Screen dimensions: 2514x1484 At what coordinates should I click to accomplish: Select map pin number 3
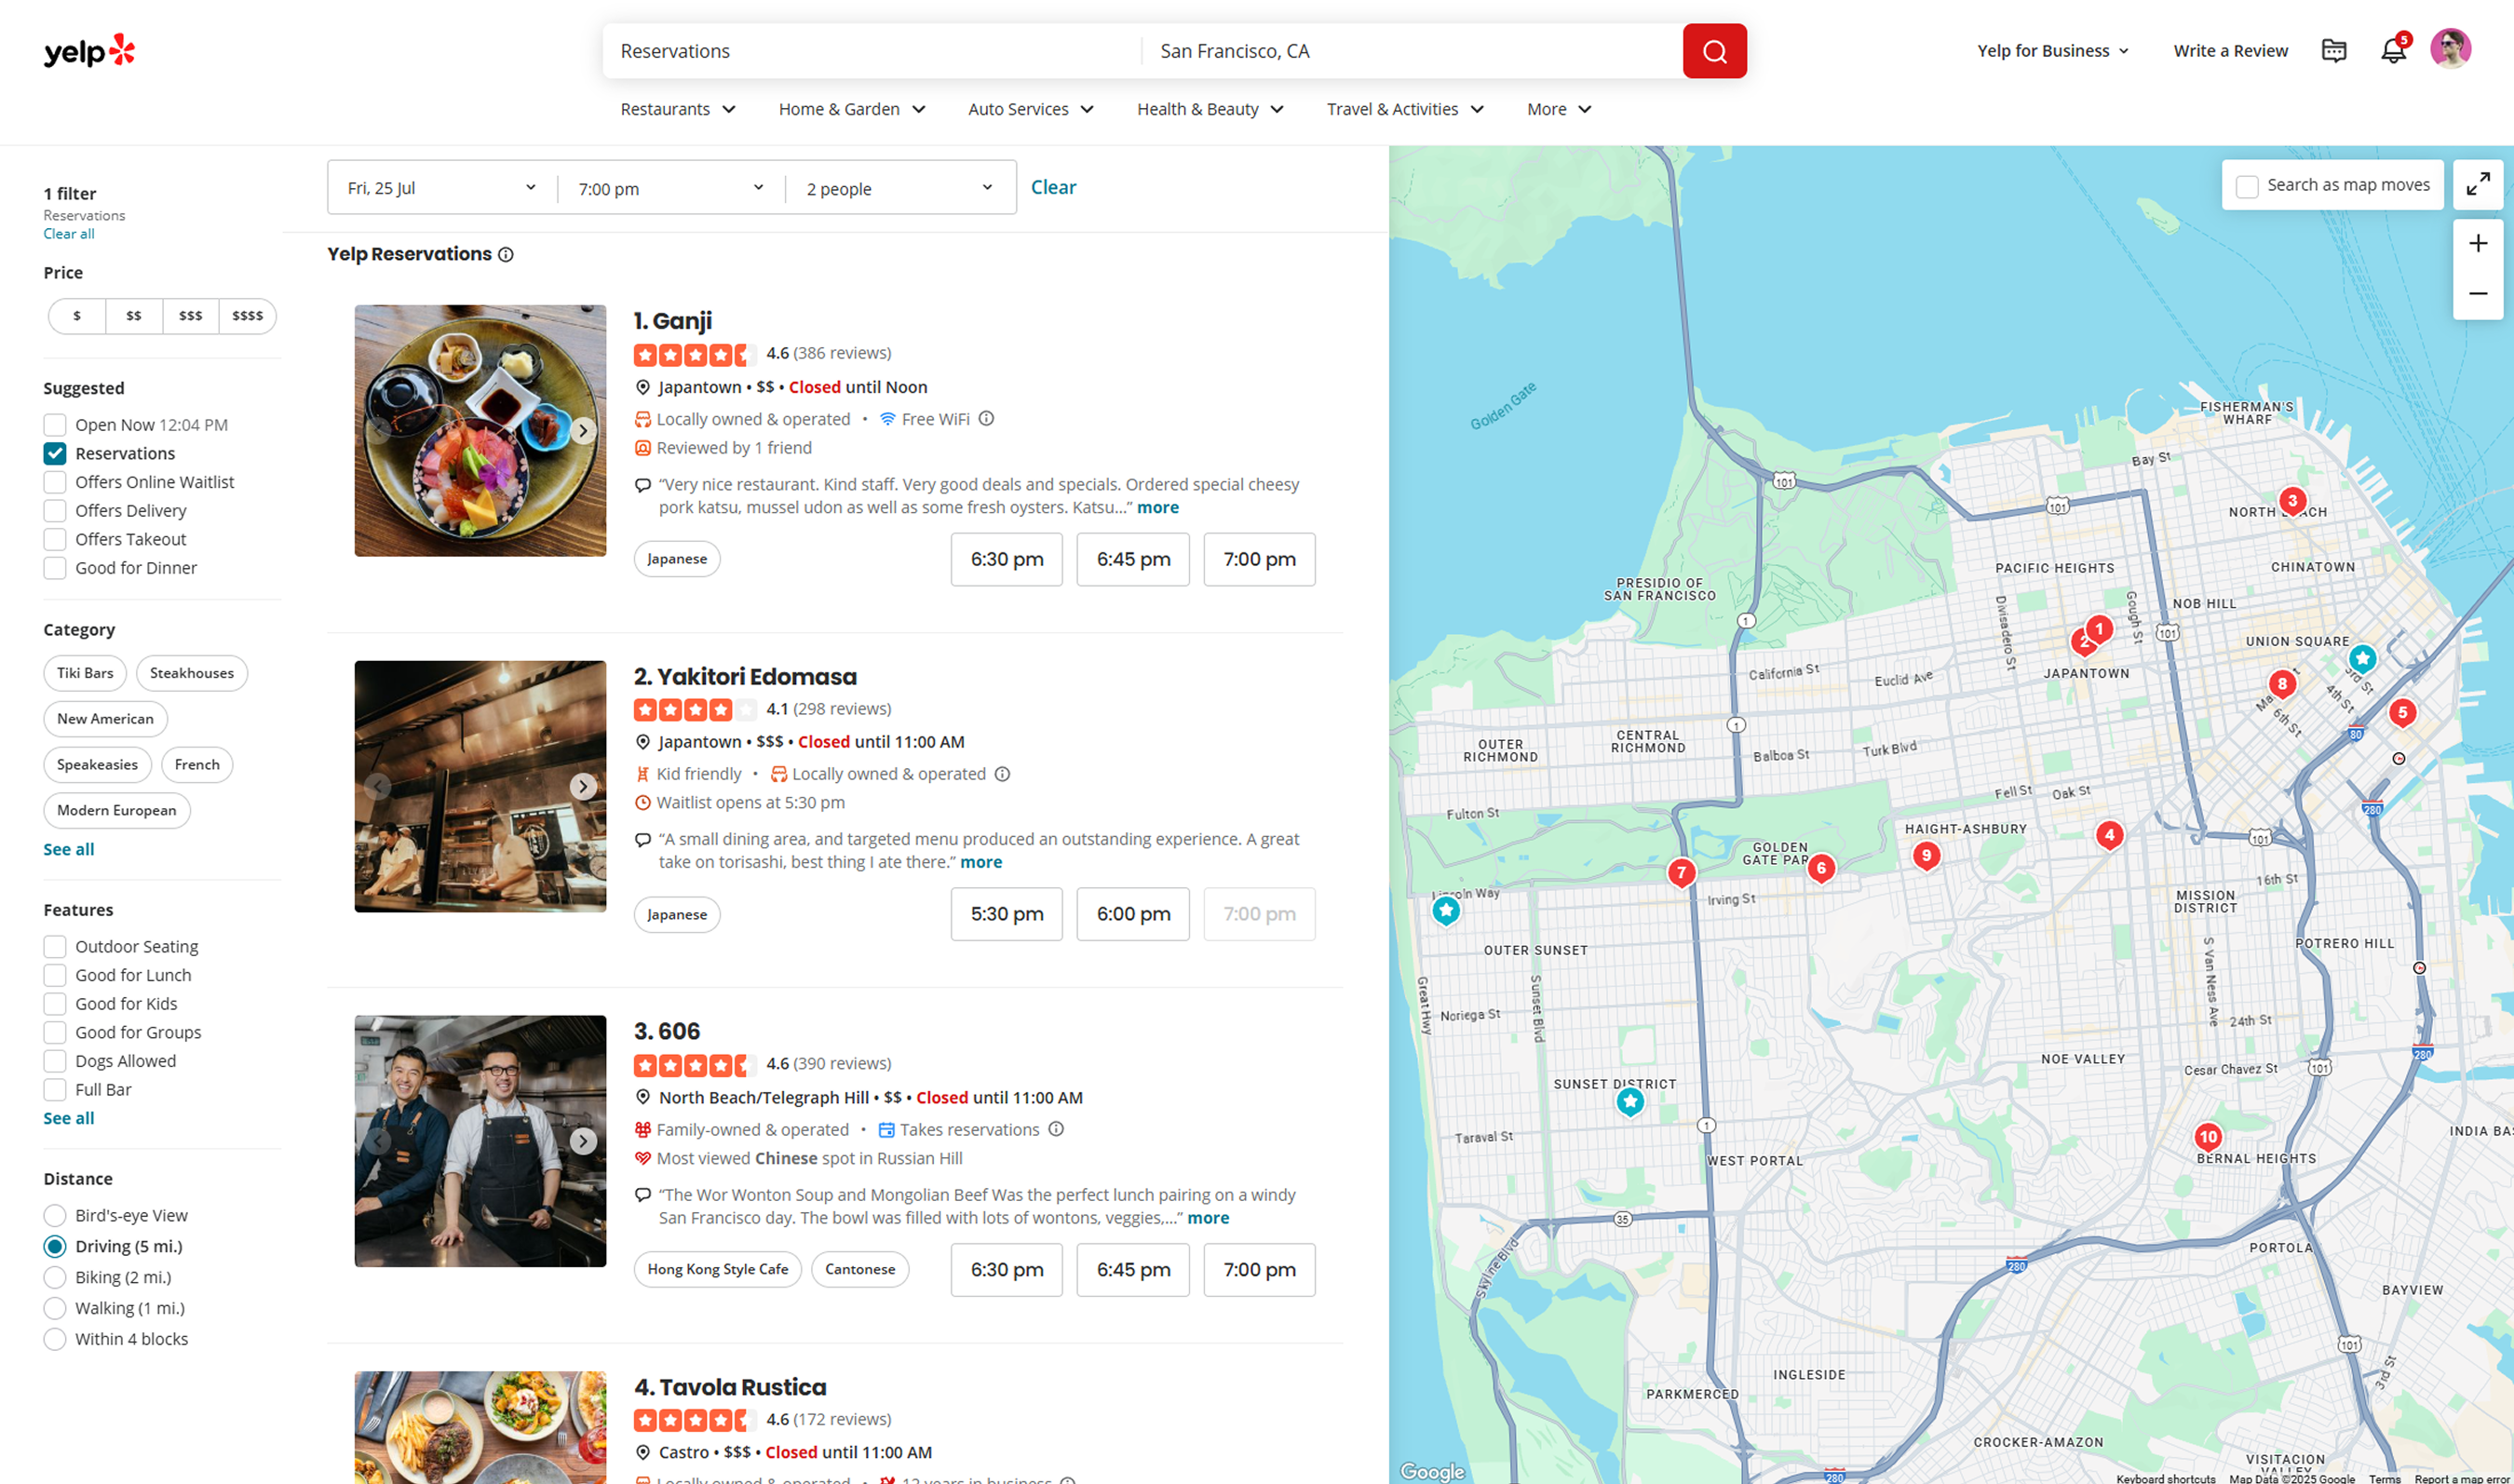coord(2292,500)
